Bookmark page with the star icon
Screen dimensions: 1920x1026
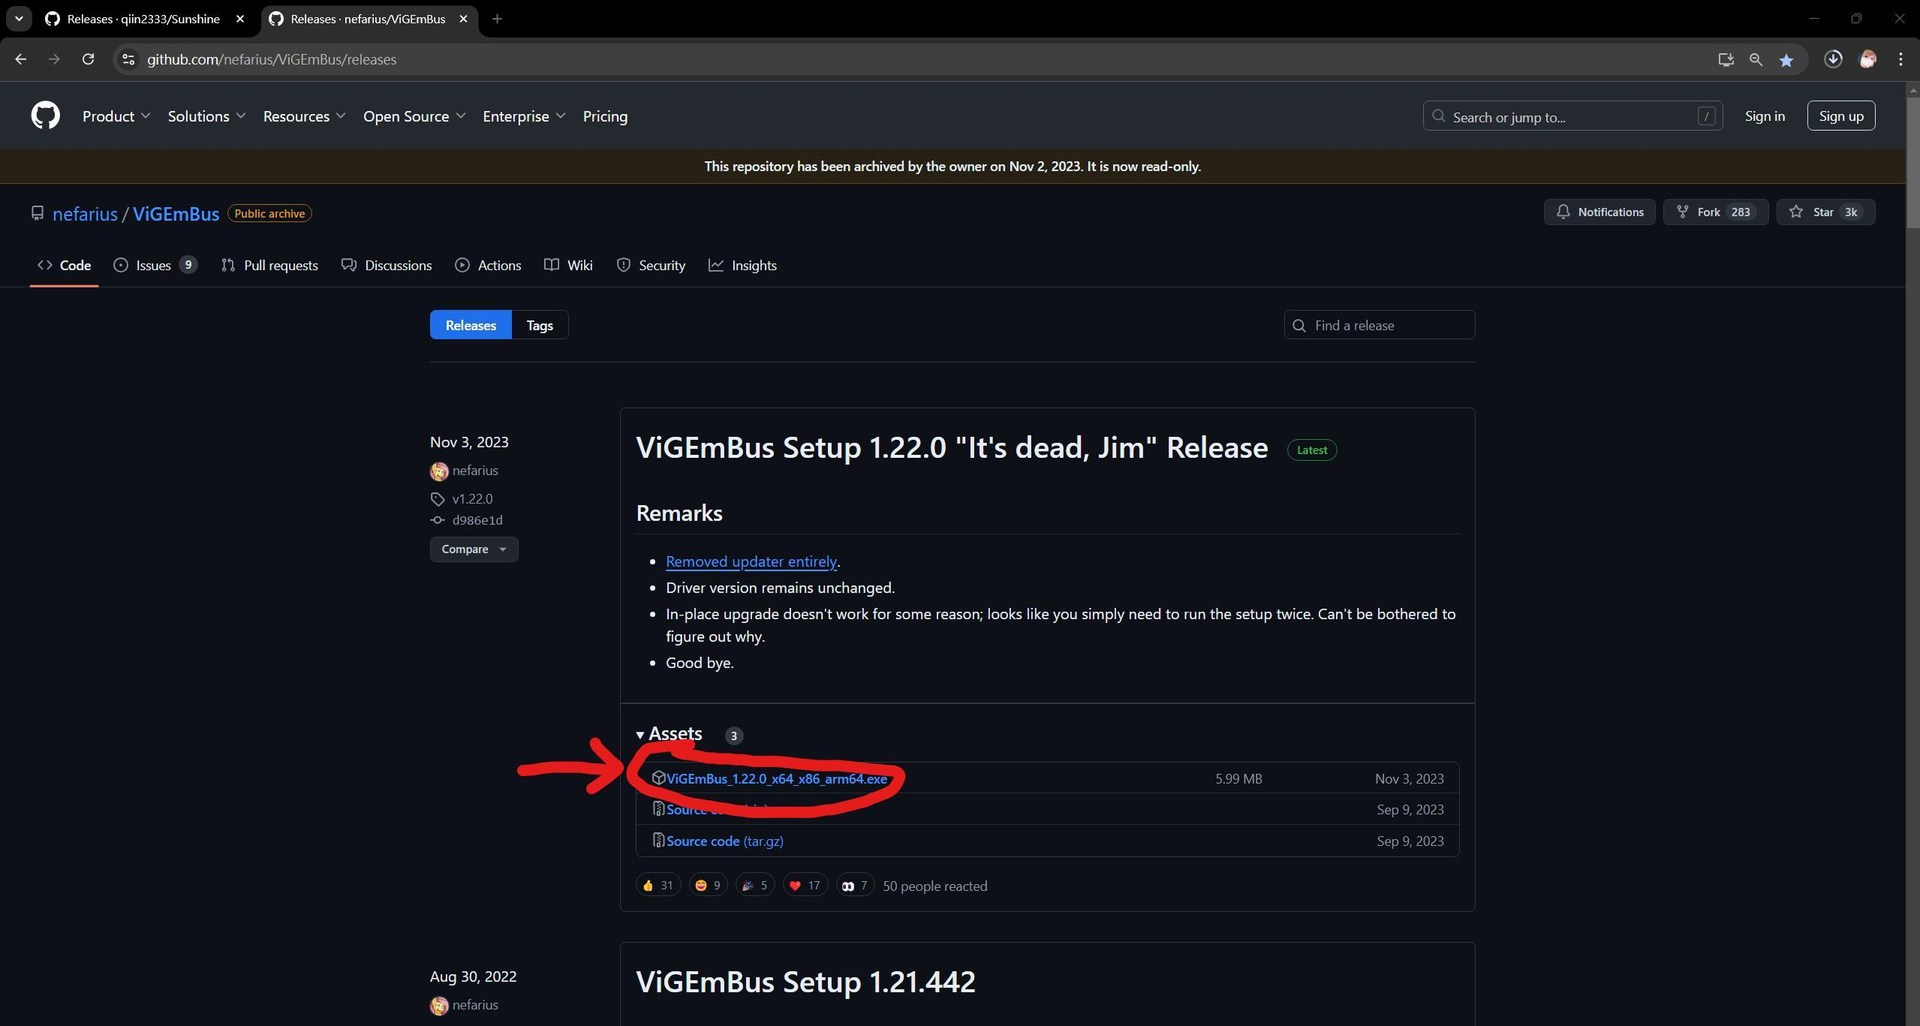[x=1786, y=60]
